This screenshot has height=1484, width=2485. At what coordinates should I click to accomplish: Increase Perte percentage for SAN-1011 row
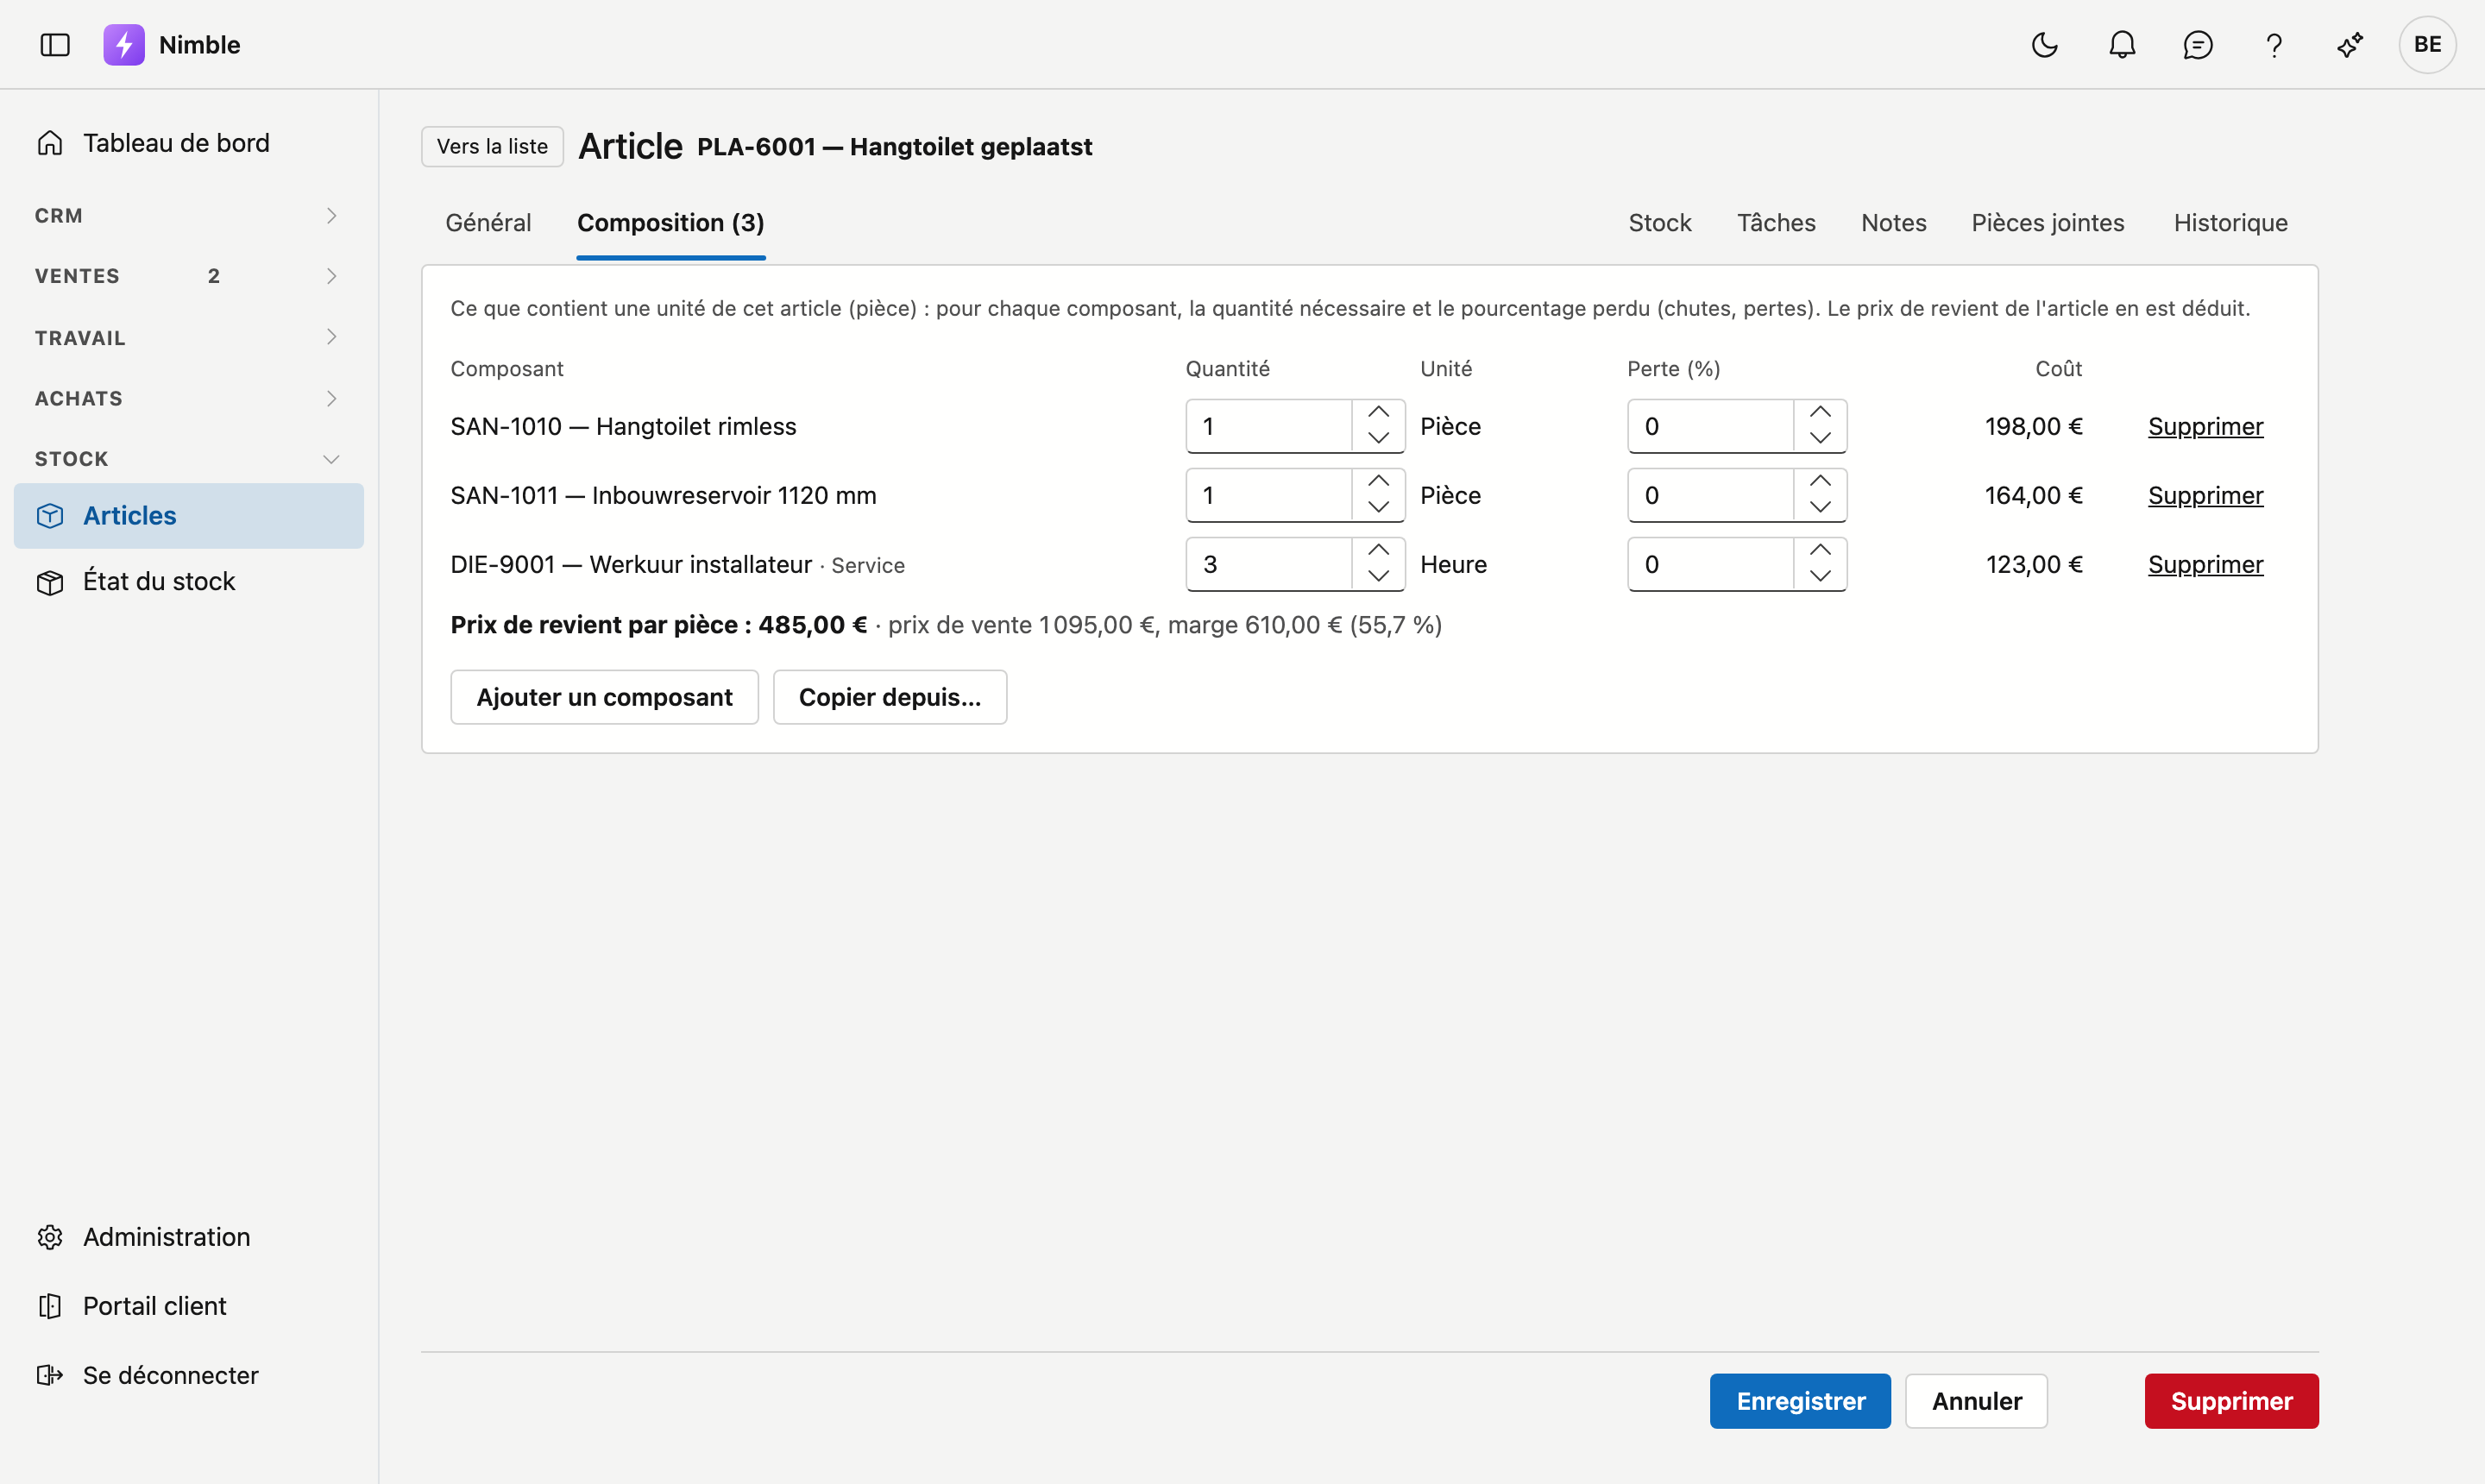tap(1820, 482)
